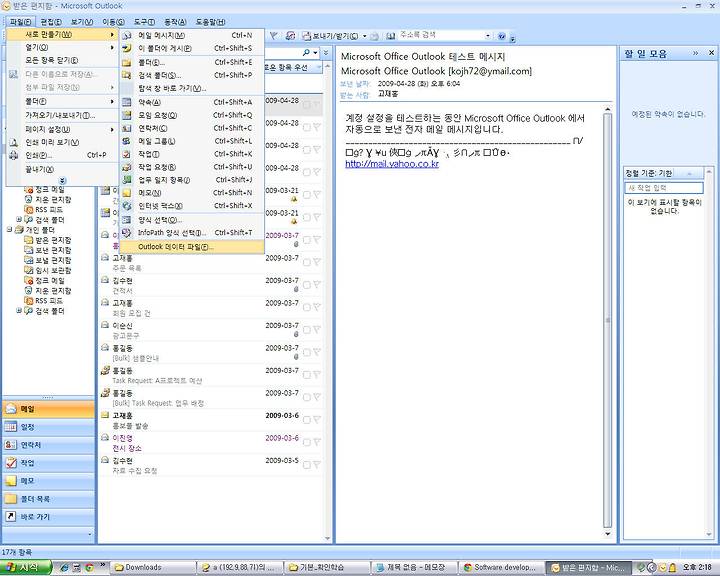Choose 검색 폴더(S)... in the new-item submenu
Viewport: 720px width, 576px height.
192,75
